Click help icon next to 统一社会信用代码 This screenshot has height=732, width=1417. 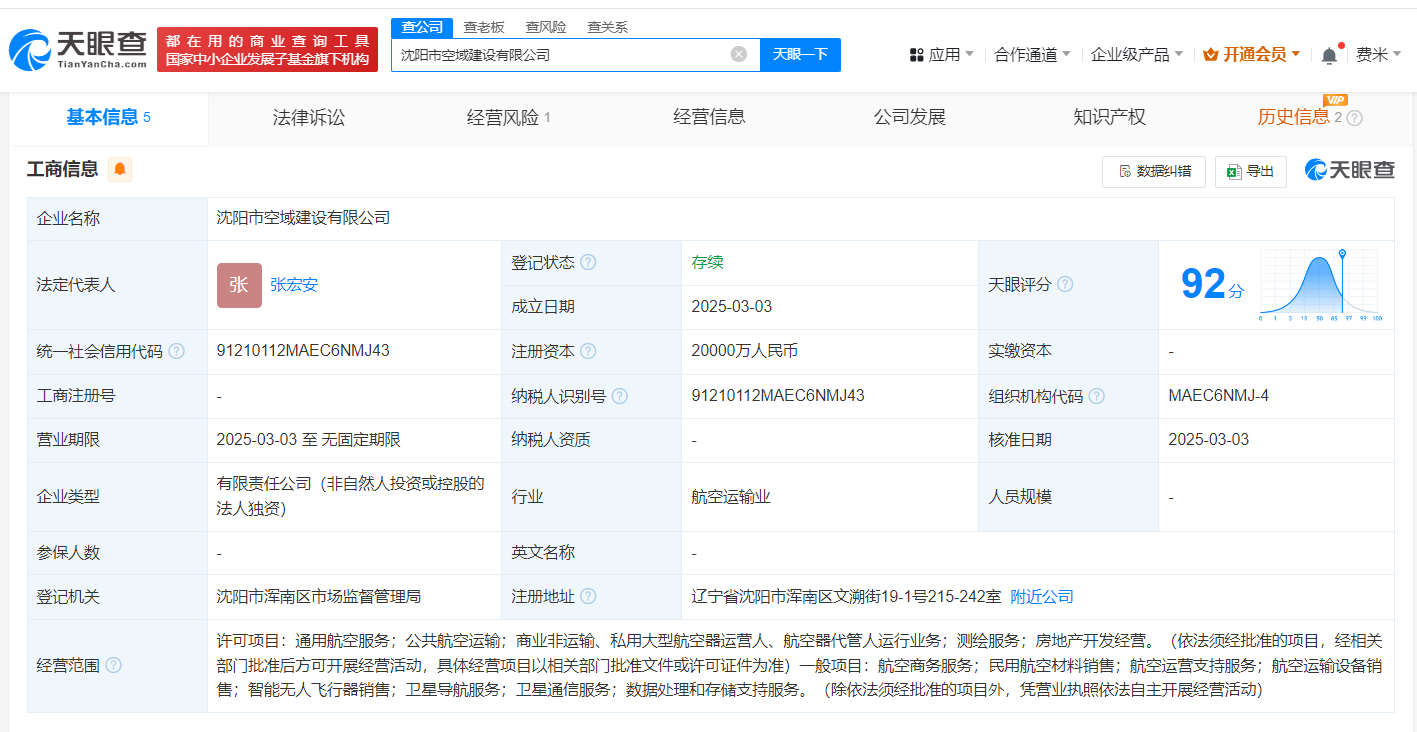tap(177, 351)
